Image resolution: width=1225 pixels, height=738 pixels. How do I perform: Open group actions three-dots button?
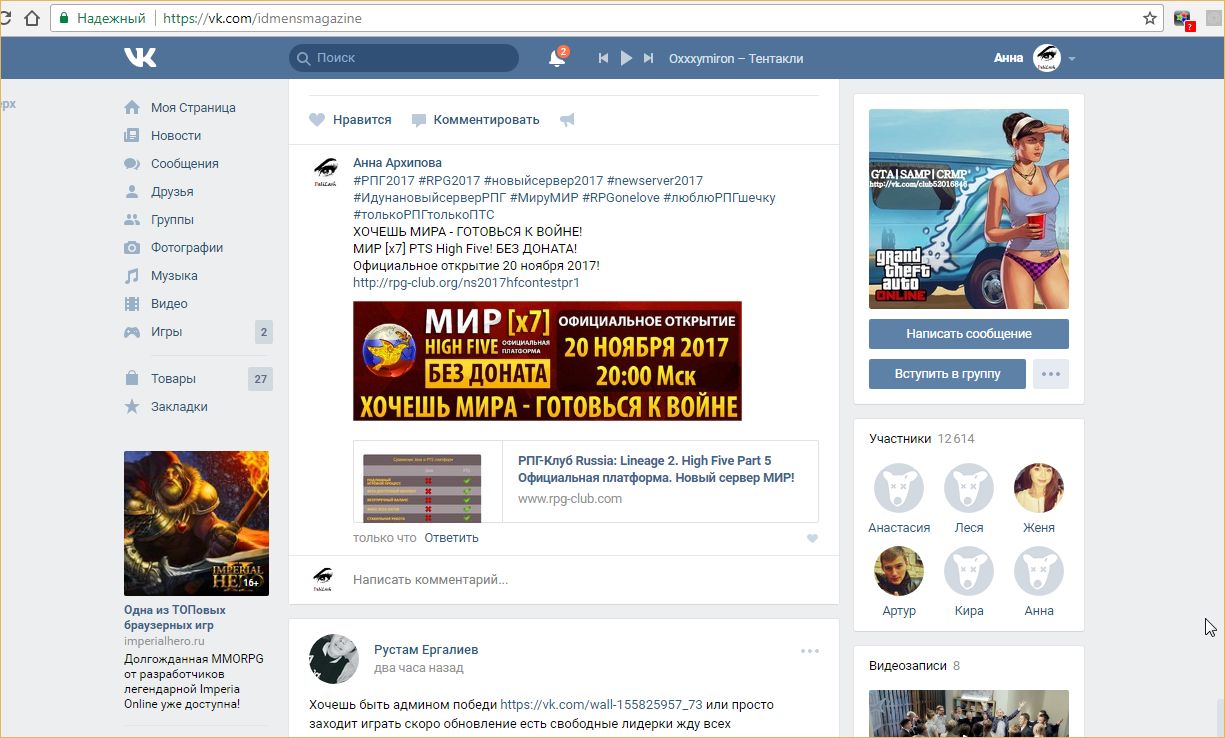point(1050,373)
